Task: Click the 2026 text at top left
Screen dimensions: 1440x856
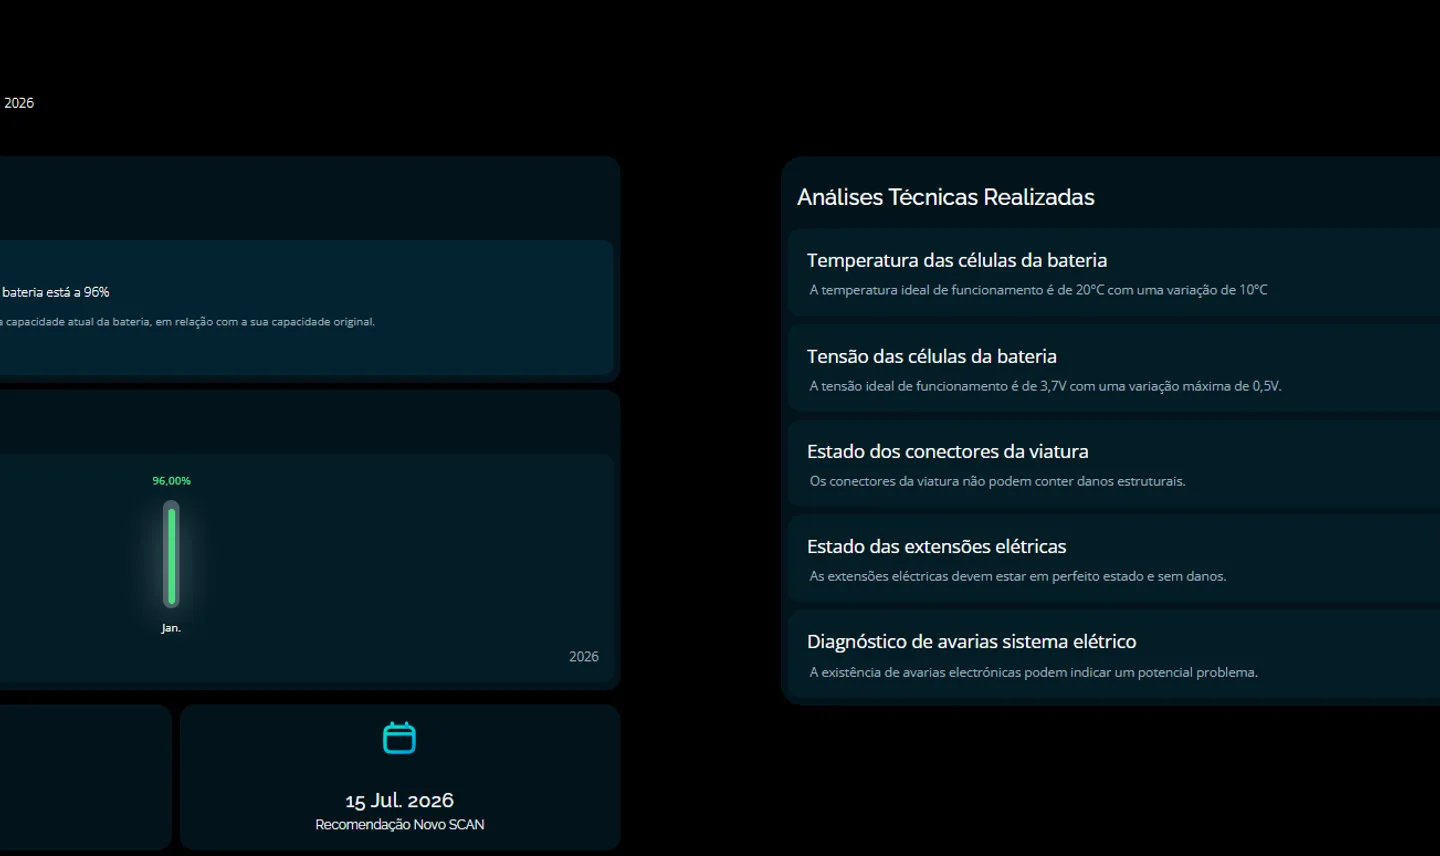Action: point(19,103)
